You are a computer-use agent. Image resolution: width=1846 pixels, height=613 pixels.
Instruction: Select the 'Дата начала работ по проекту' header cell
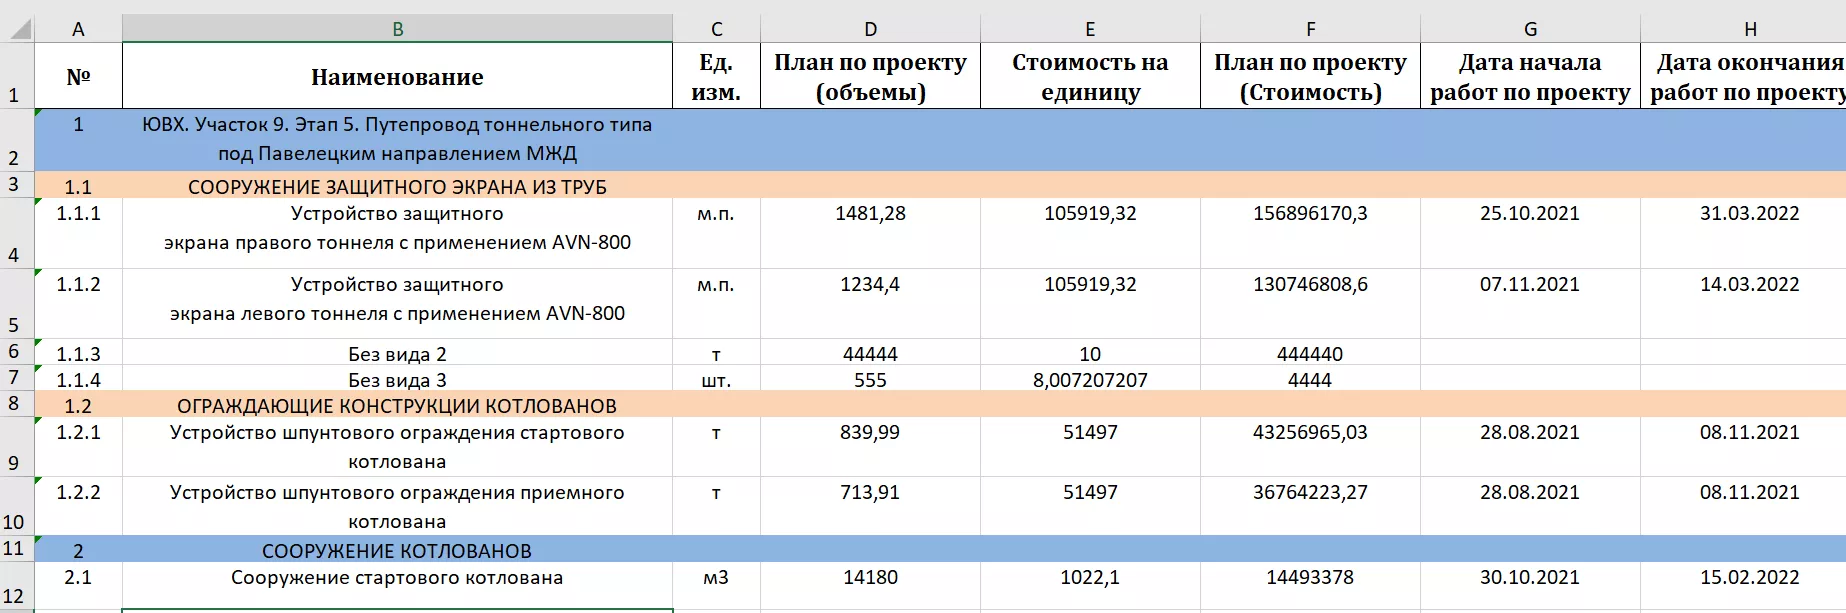(x=1530, y=77)
